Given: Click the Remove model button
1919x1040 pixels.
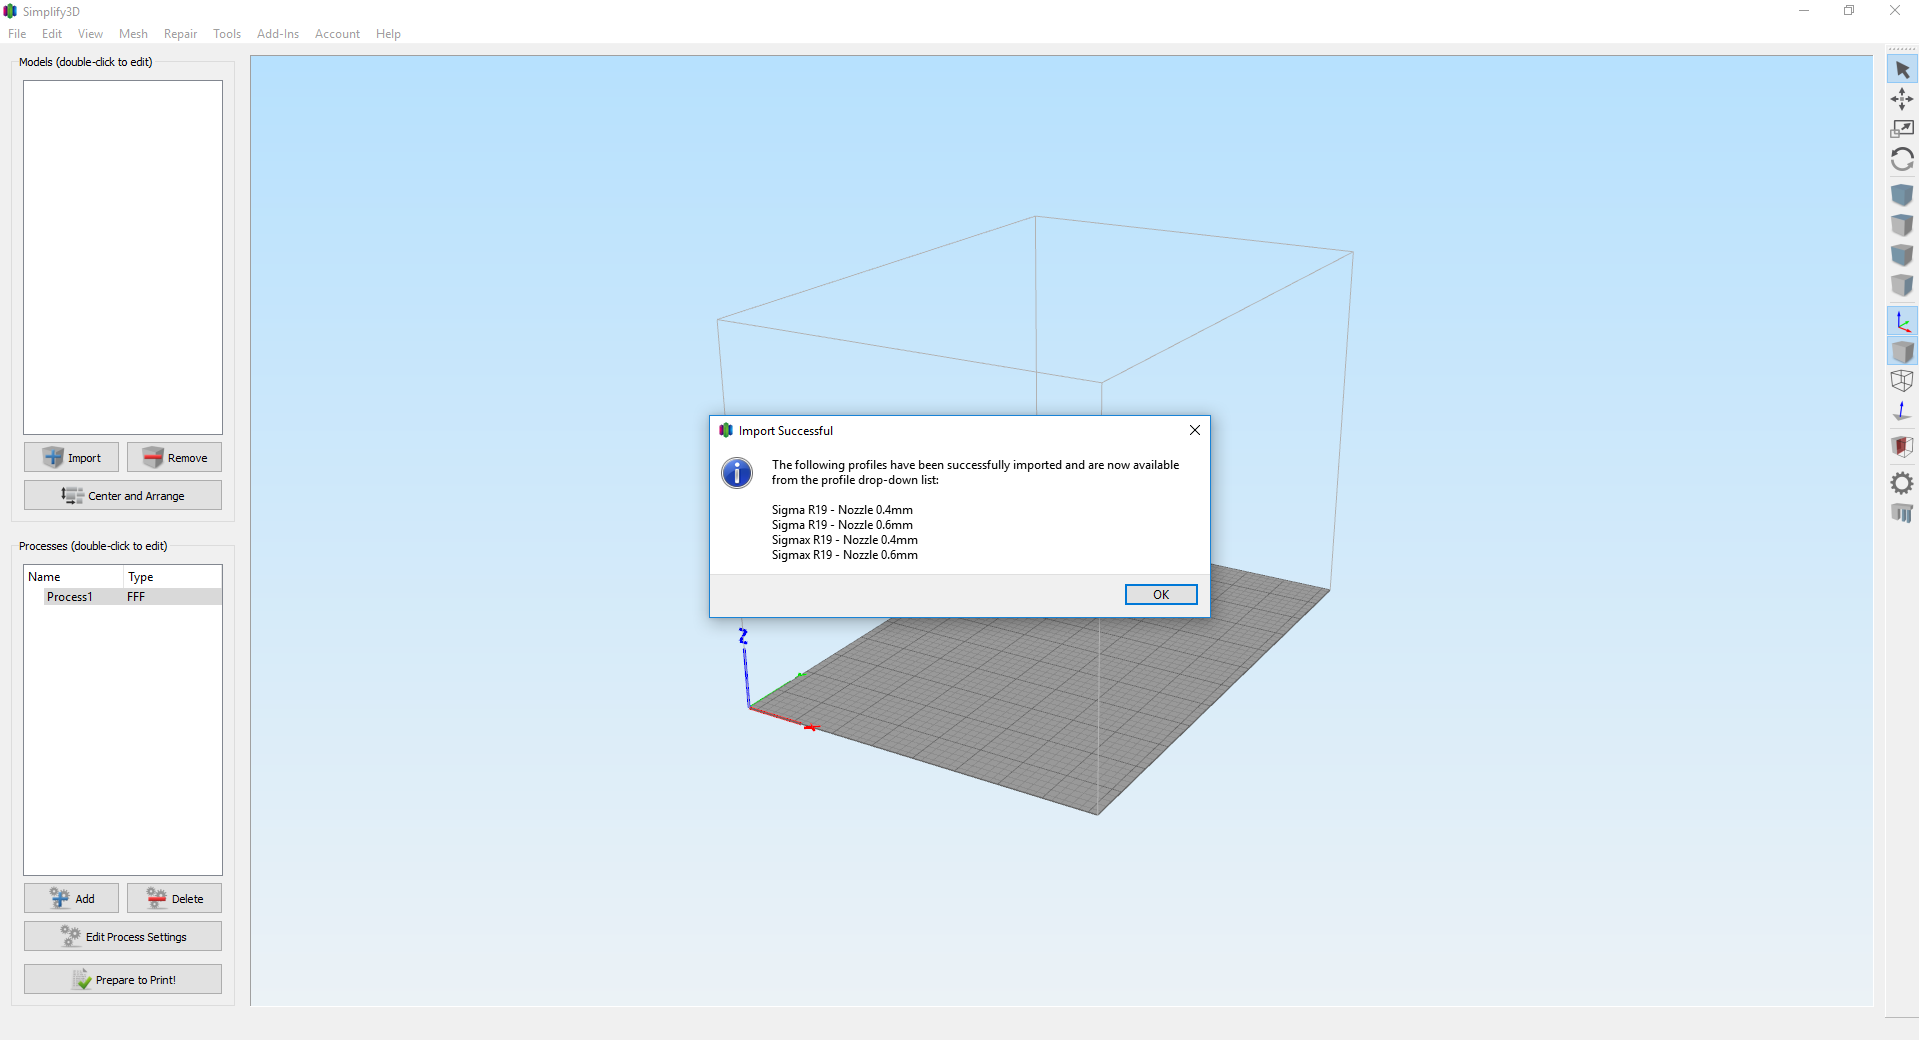Looking at the screenshot, I should click(174, 458).
